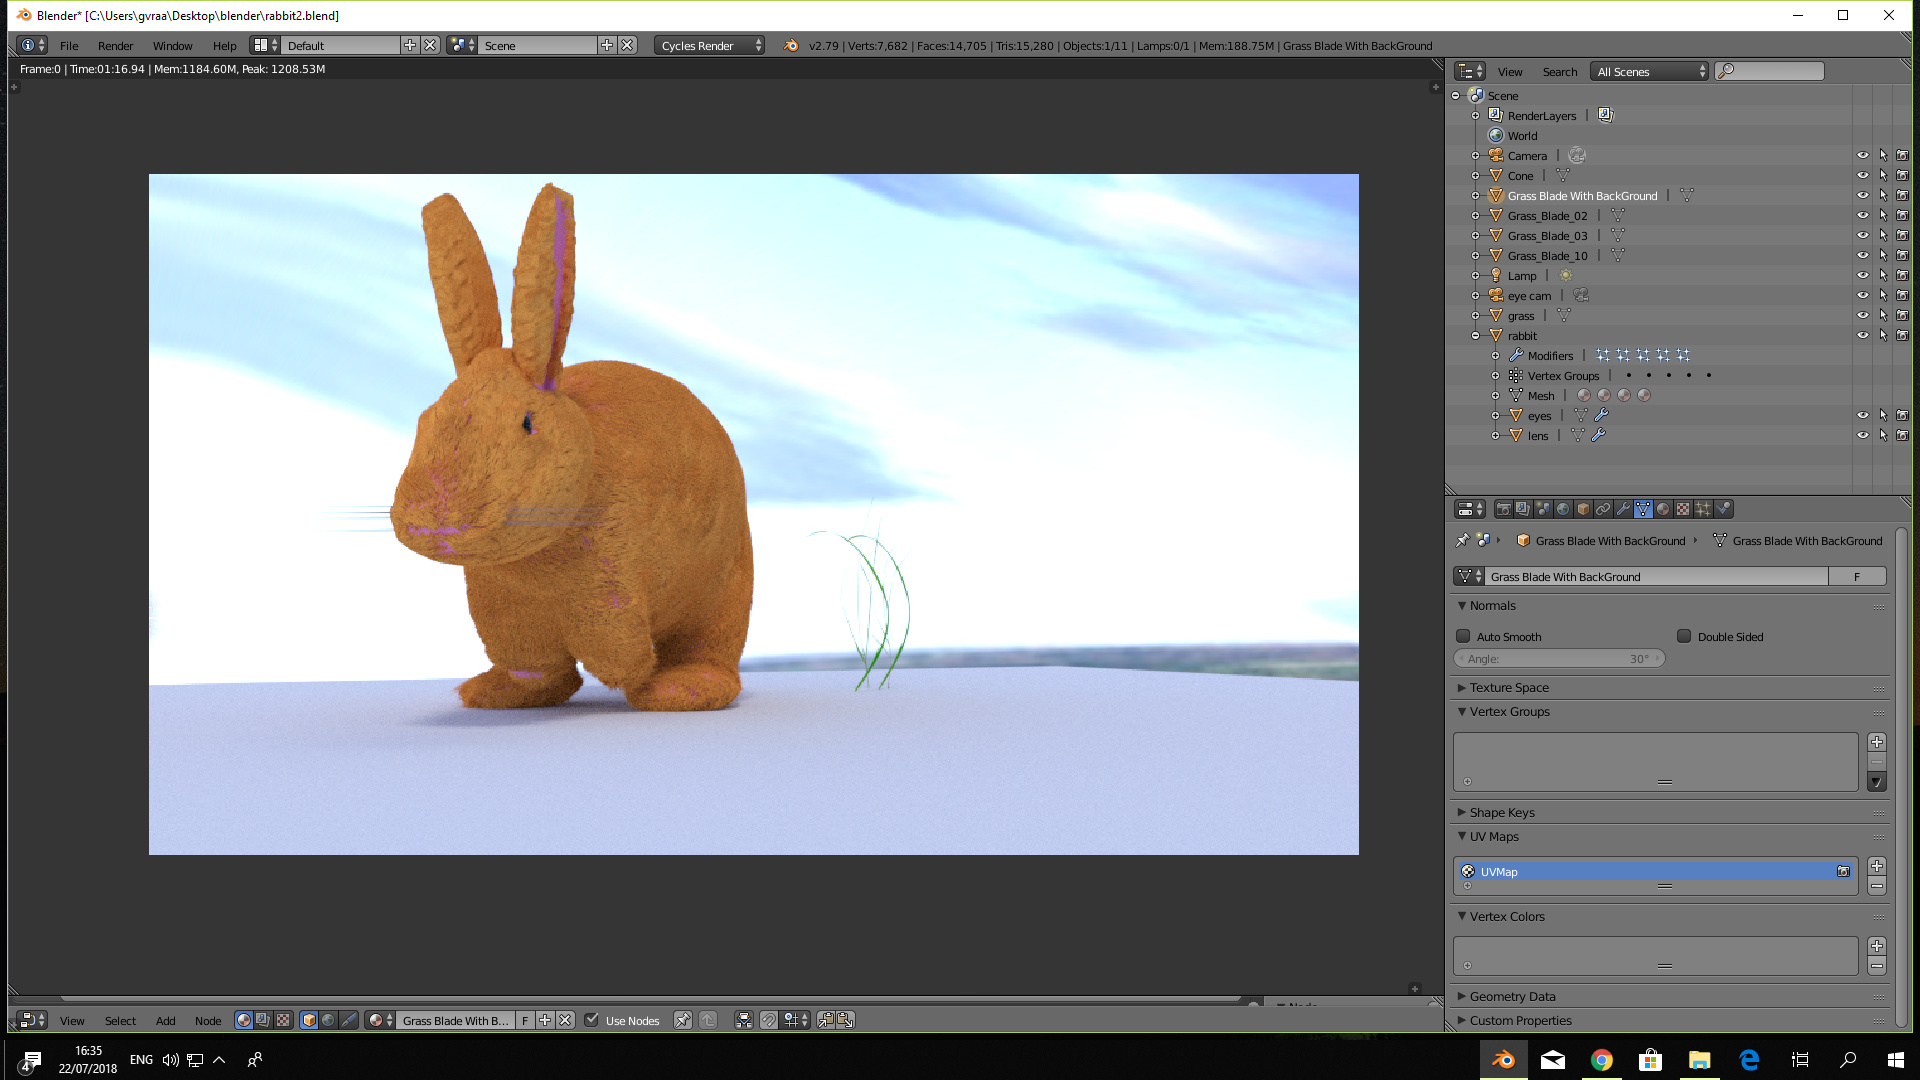Viewport: 1920px width, 1080px height.
Task: Collapse the Vertex Colors panel
Action: (x=1507, y=917)
